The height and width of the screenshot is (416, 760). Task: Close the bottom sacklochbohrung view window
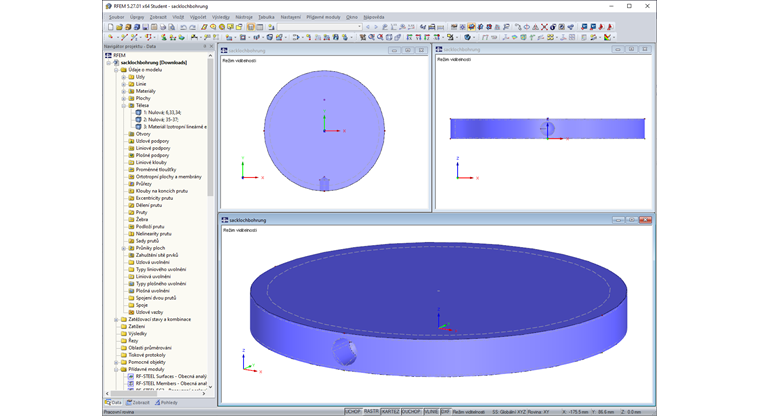(x=645, y=220)
